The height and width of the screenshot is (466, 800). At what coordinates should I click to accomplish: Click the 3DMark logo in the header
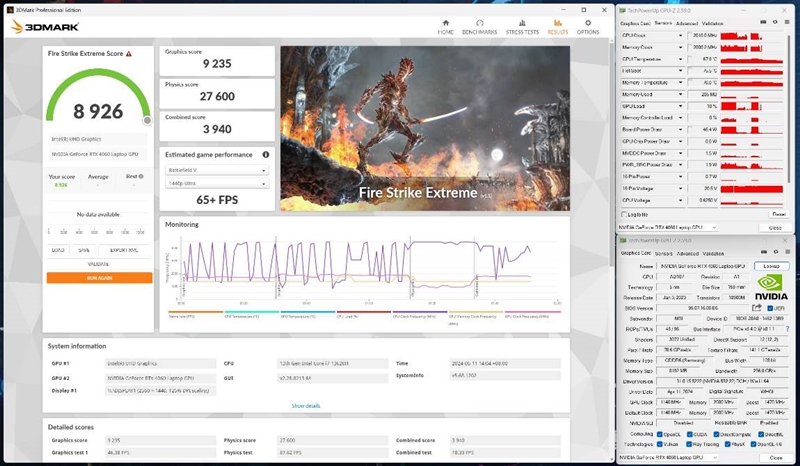coord(45,27)
